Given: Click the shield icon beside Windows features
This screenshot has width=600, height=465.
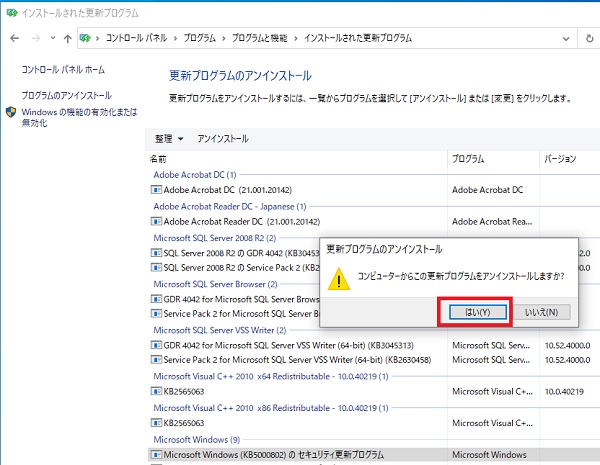Looking at the screenshot, I should point(11,112).
